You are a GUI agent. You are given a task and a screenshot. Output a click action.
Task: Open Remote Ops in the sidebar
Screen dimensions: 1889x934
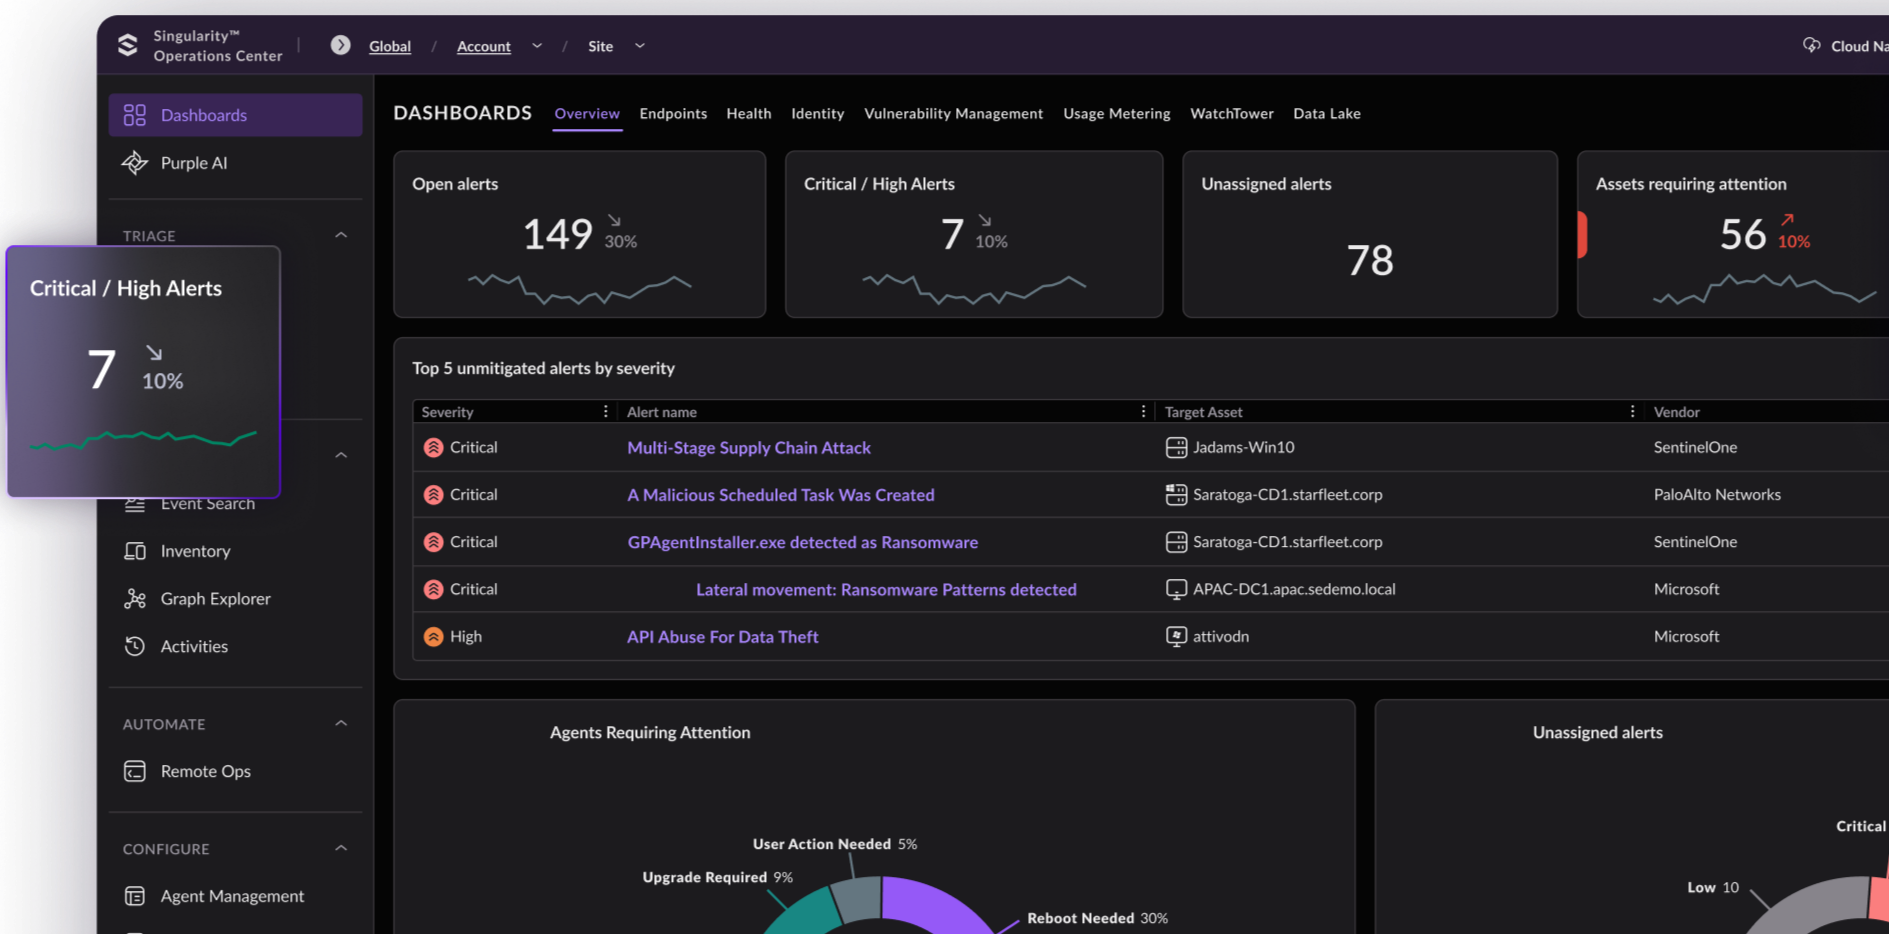click(206, 771)
